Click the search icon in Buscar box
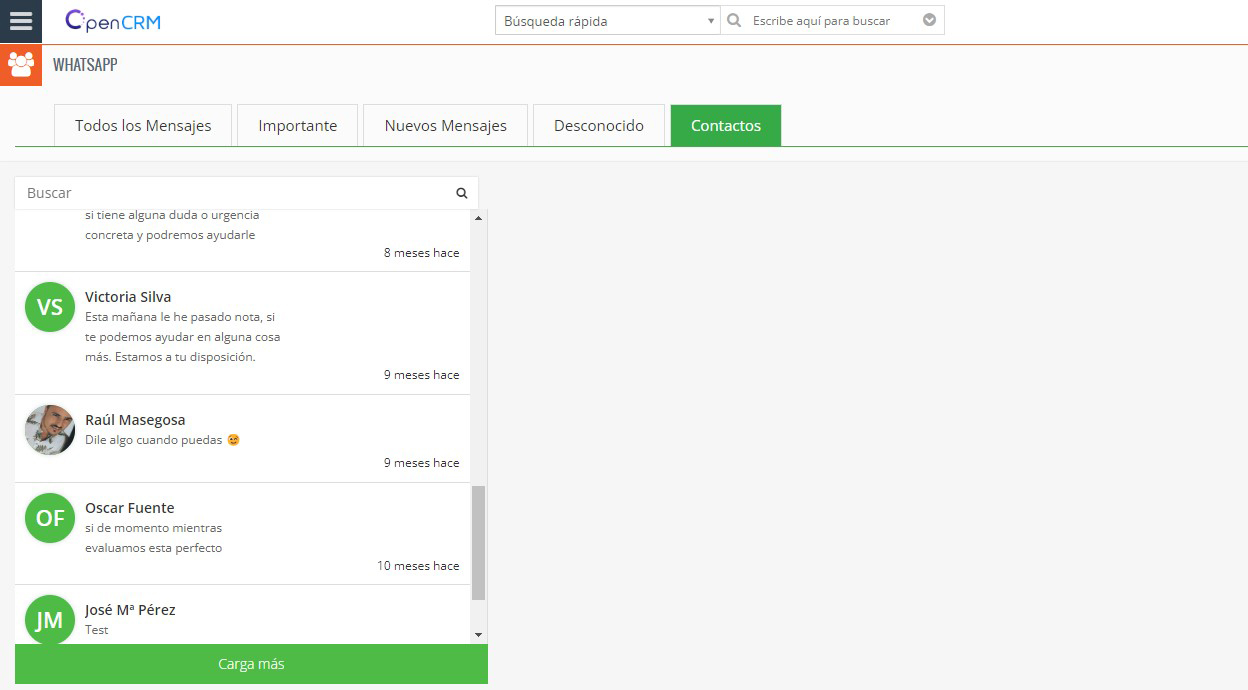The image size is (1248, 690). 462,193
